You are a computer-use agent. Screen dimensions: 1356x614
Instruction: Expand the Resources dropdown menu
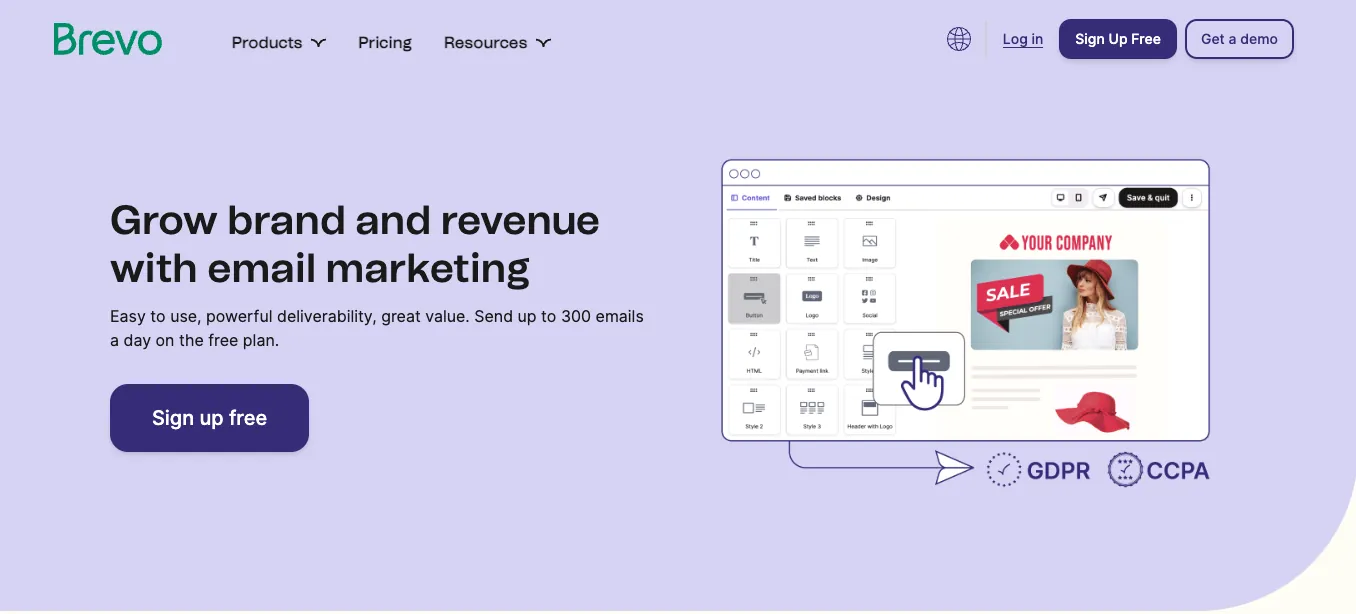(x=497, y=42)
